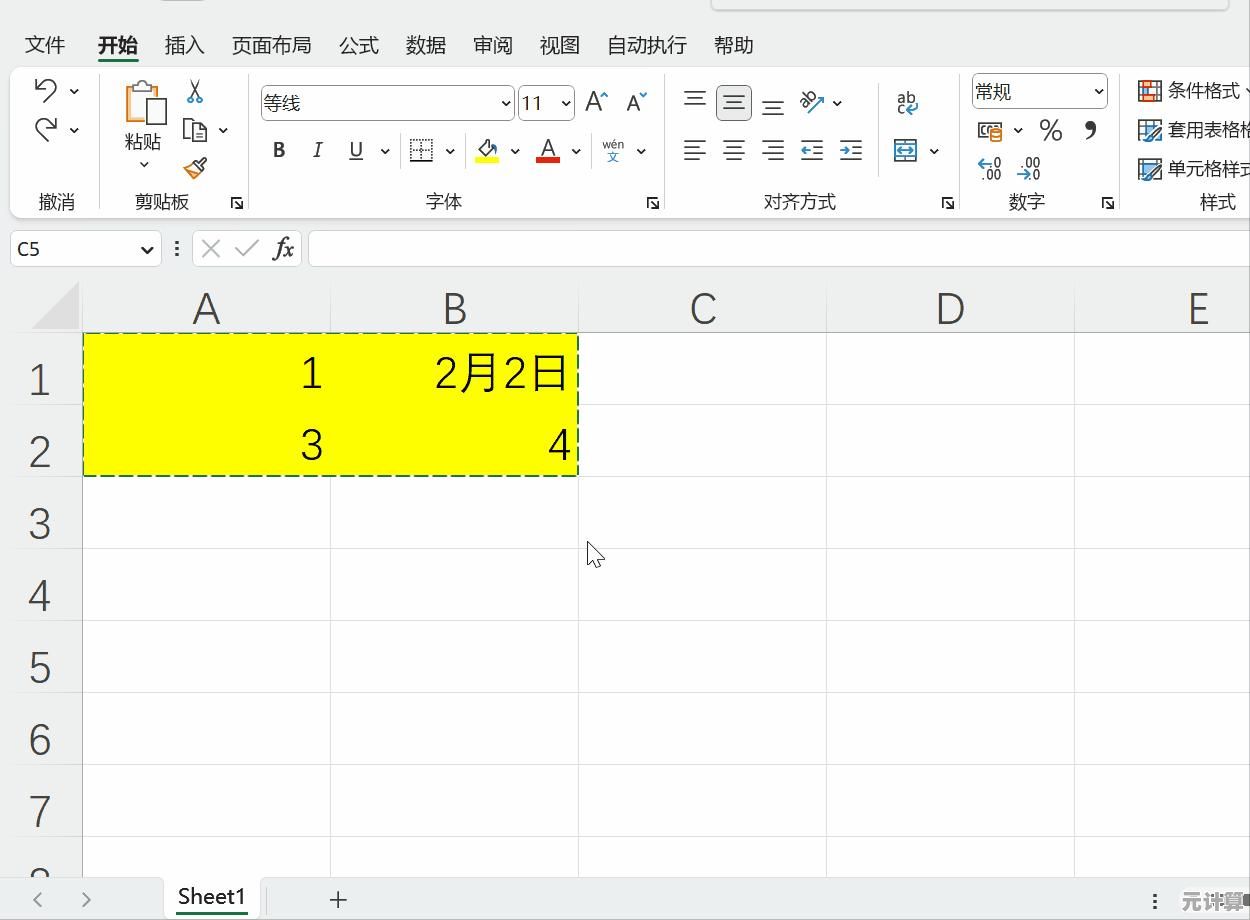This screenshot has width=1250, height=920.
Task: Select the Format Painter brush icon
Action: 195,168
